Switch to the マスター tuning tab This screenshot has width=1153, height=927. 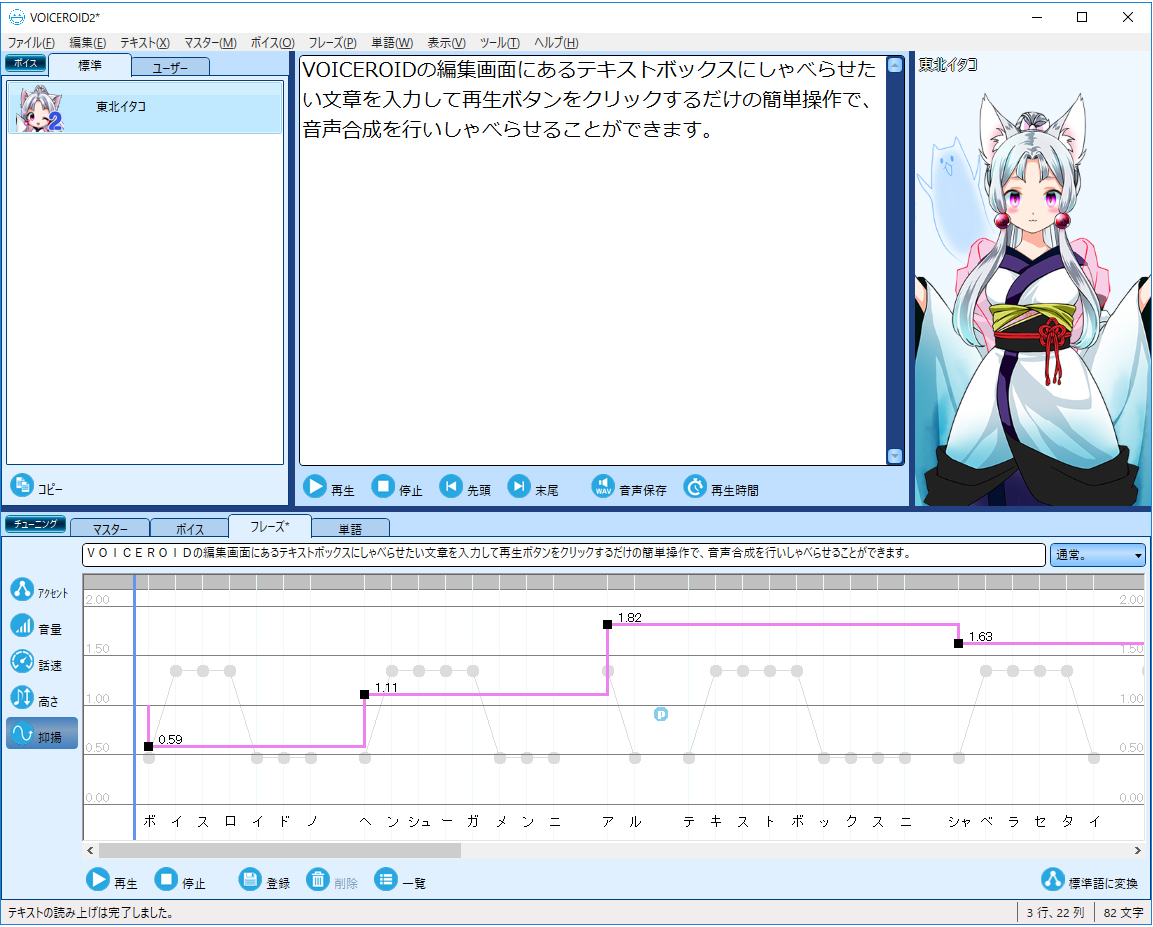[110, 529]
